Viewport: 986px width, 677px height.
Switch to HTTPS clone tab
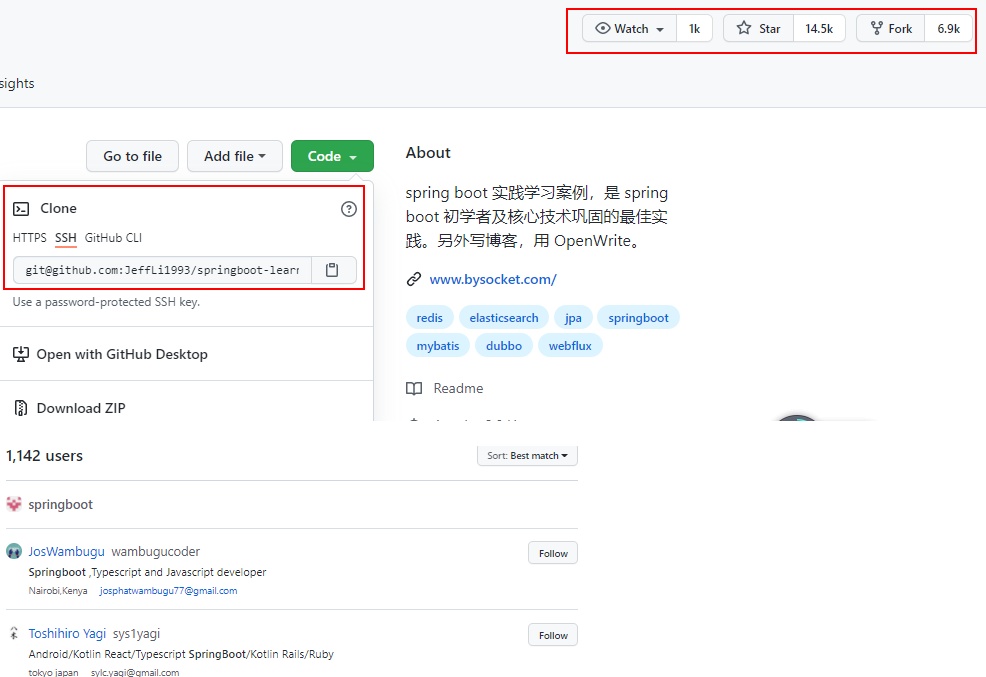point(30,238)
